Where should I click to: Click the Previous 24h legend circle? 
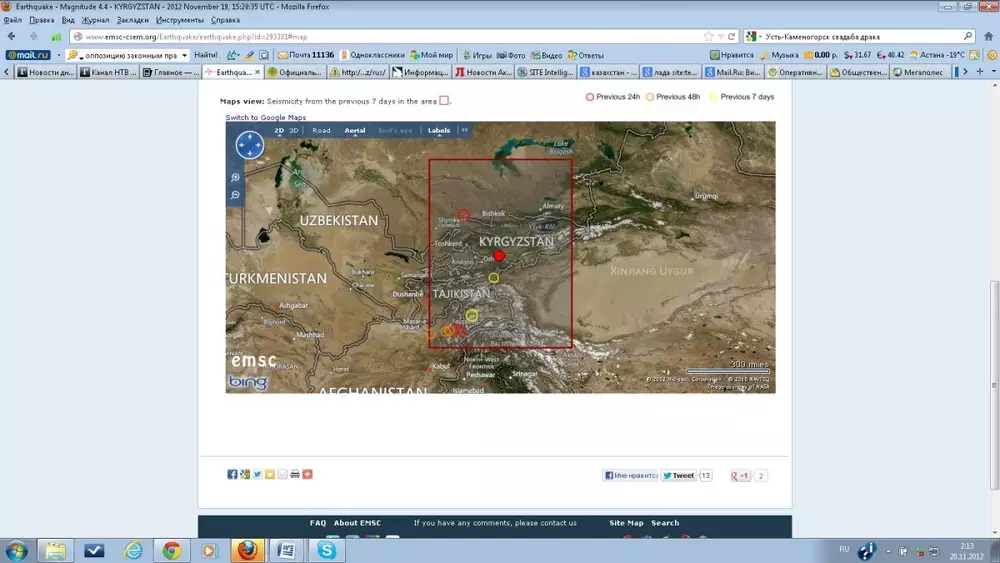coord(590,97)
